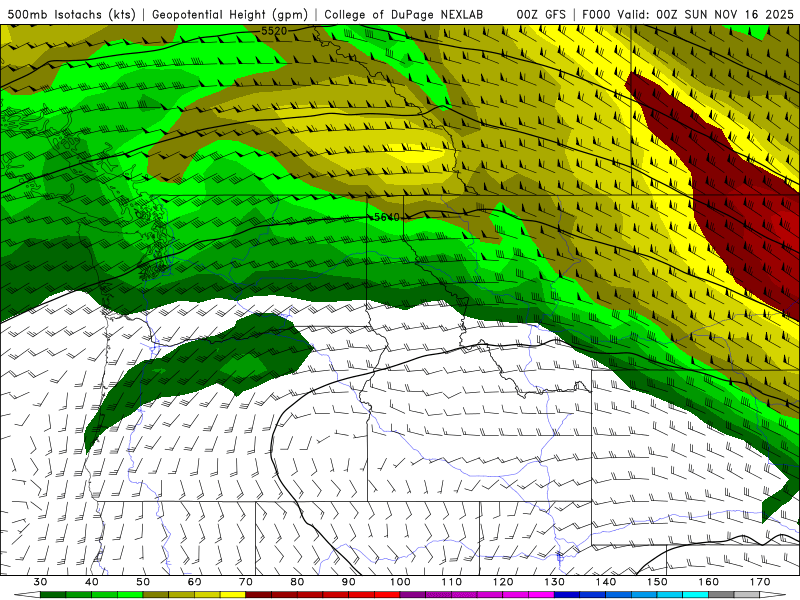Click the 70 value on the color scale
Screen dimensions: 800x600
(246, 582)
